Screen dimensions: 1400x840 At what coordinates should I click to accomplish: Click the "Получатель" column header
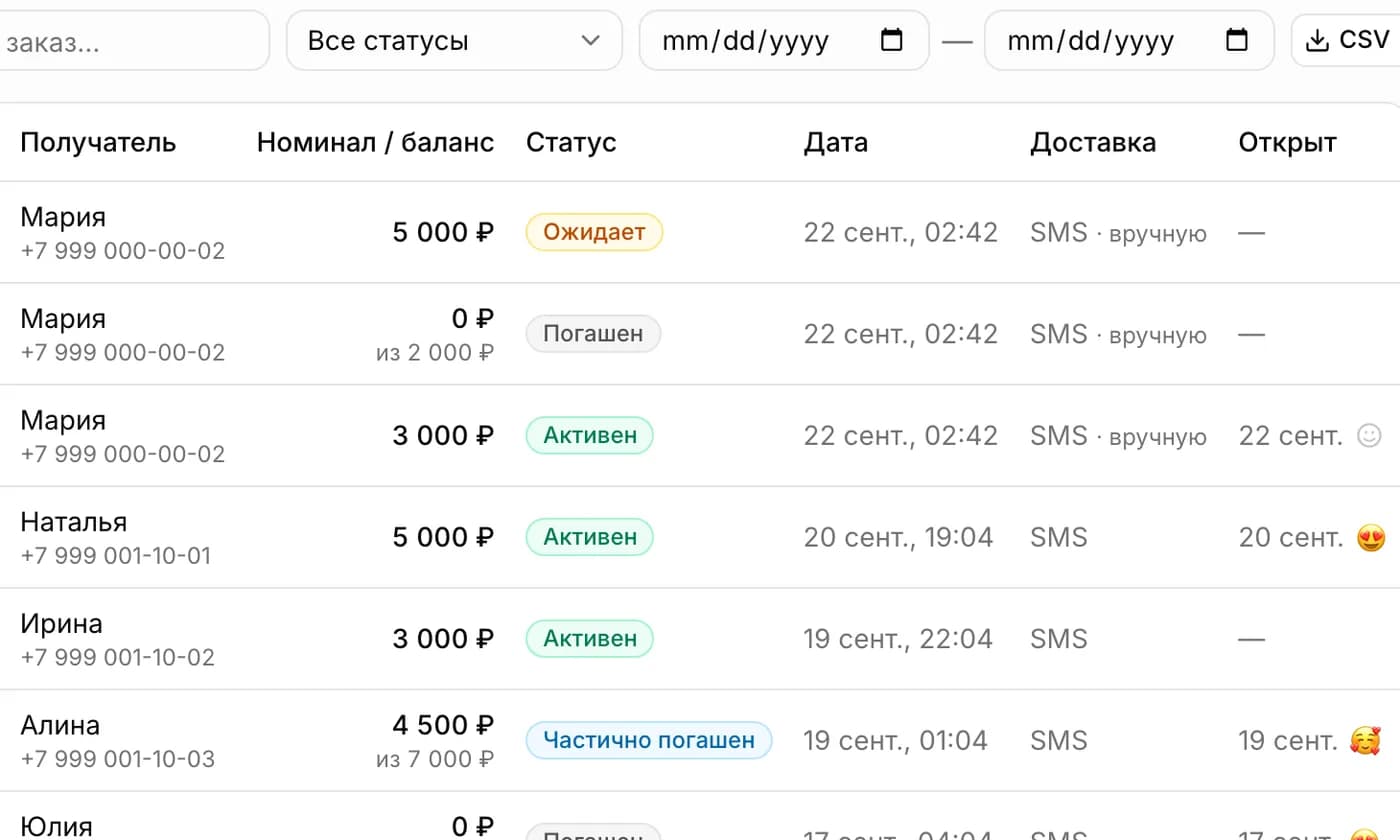[x=98, y=142]
